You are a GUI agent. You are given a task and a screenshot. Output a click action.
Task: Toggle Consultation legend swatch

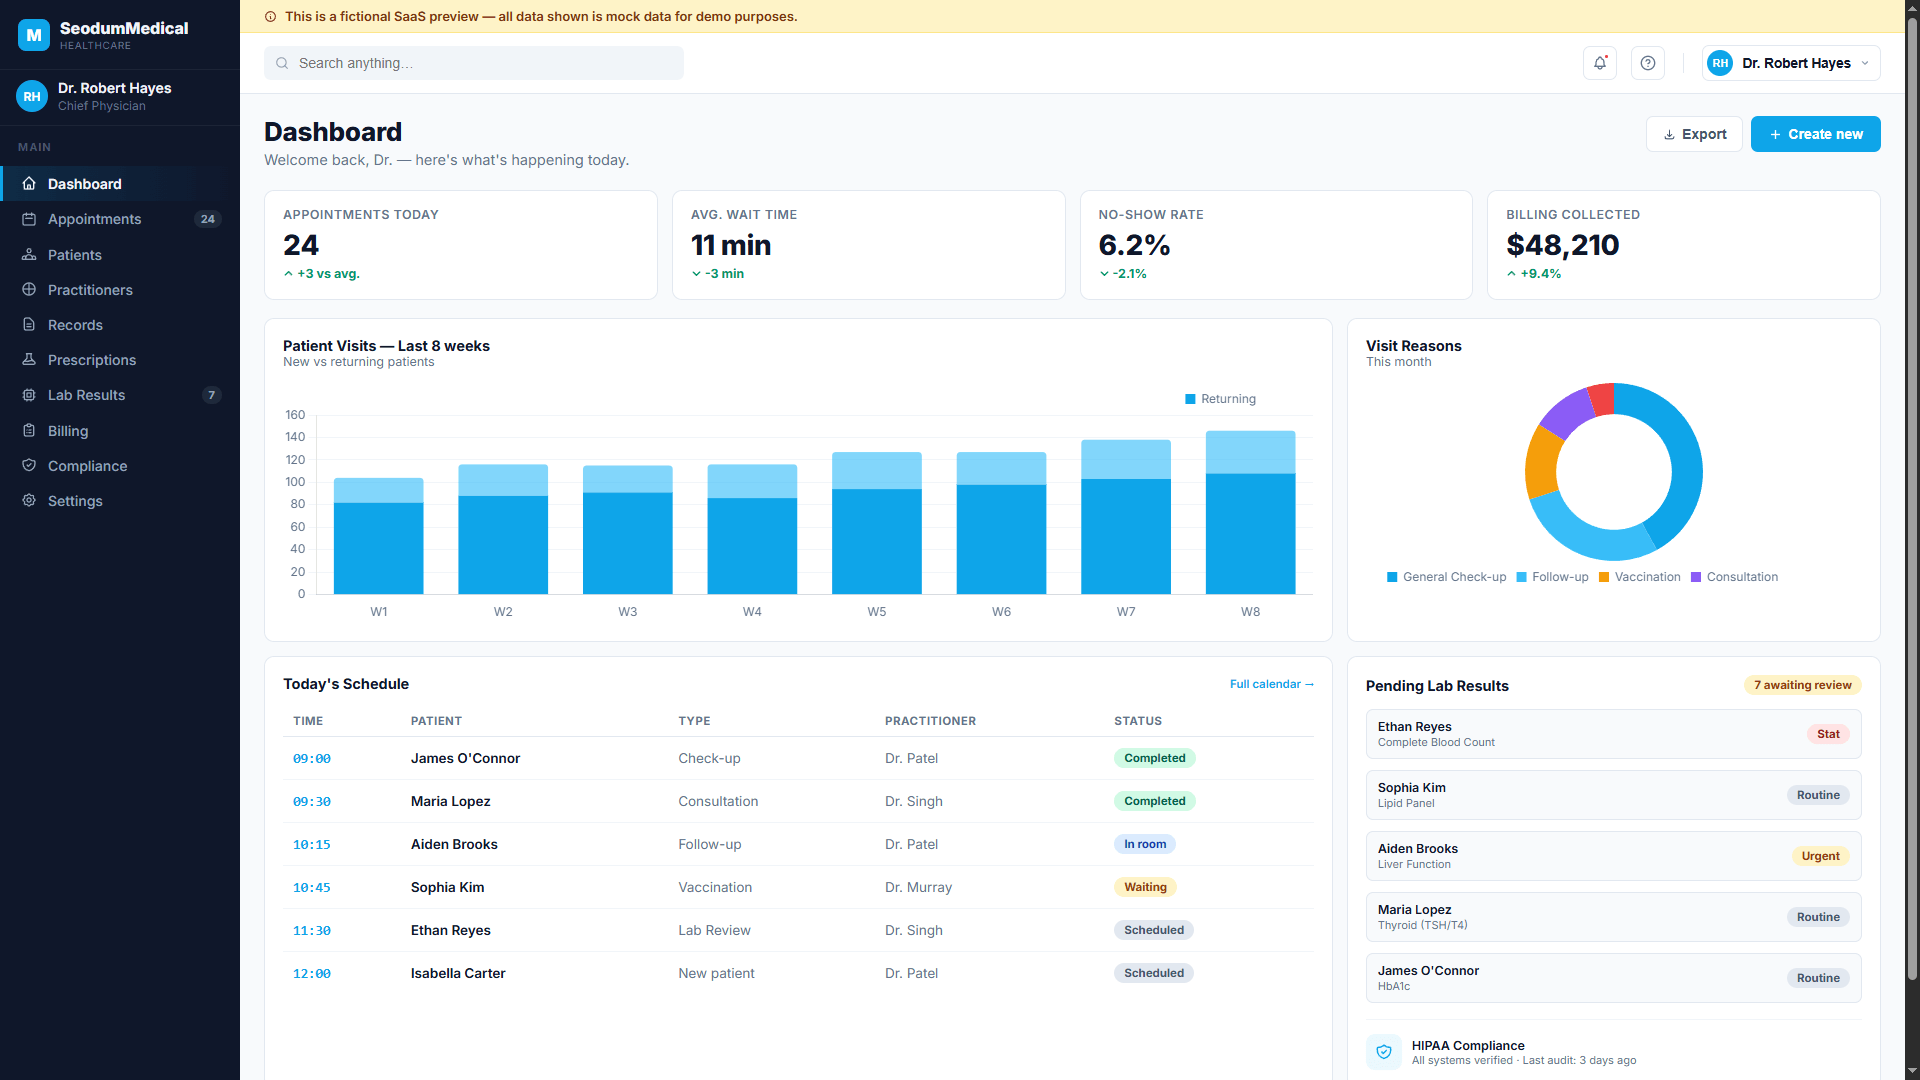click(x=1696, y=577)
